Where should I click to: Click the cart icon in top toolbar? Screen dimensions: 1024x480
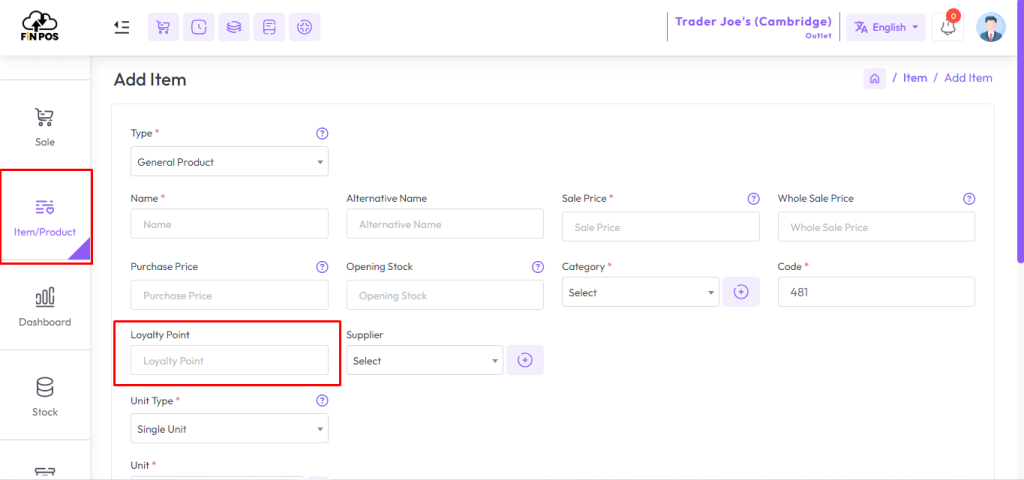163,27
